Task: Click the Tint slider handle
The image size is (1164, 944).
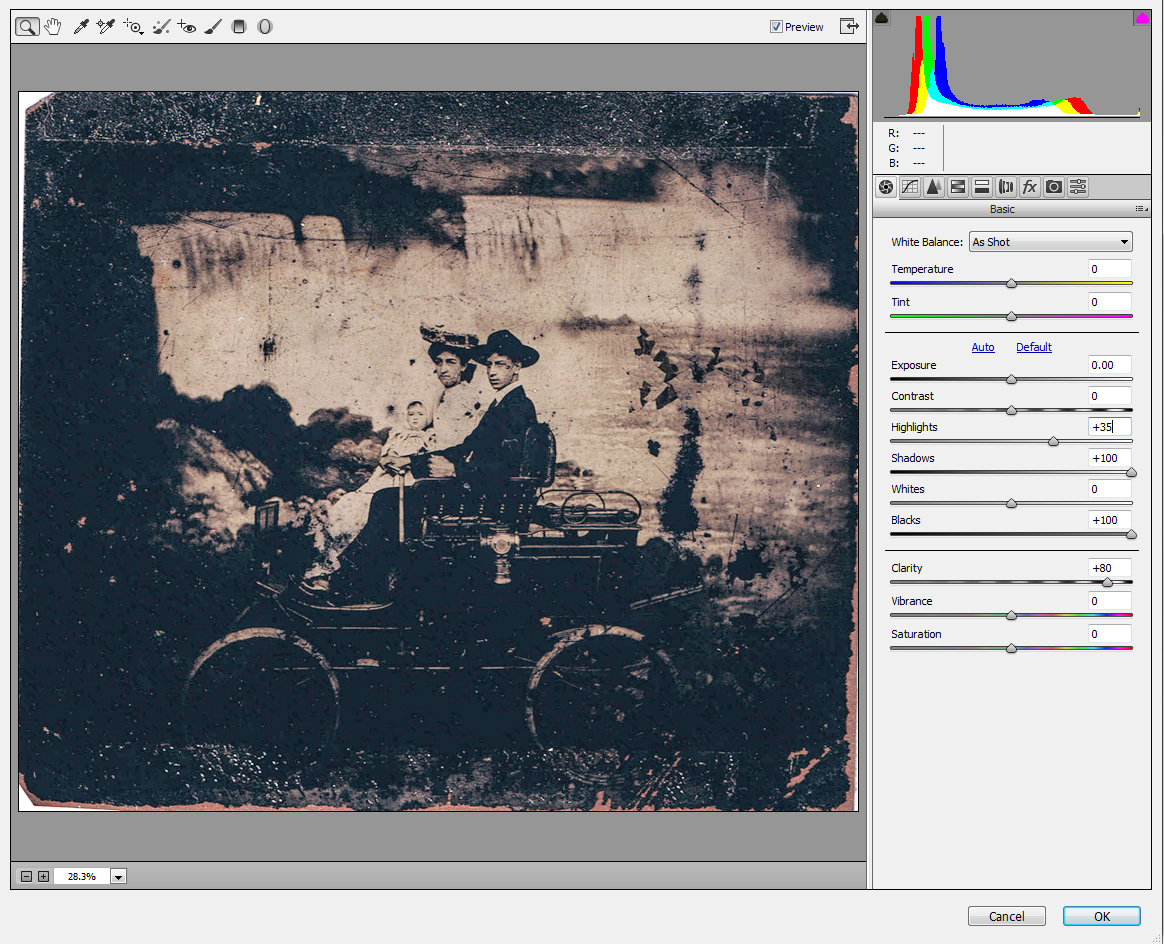Action: click(1011, 316)
